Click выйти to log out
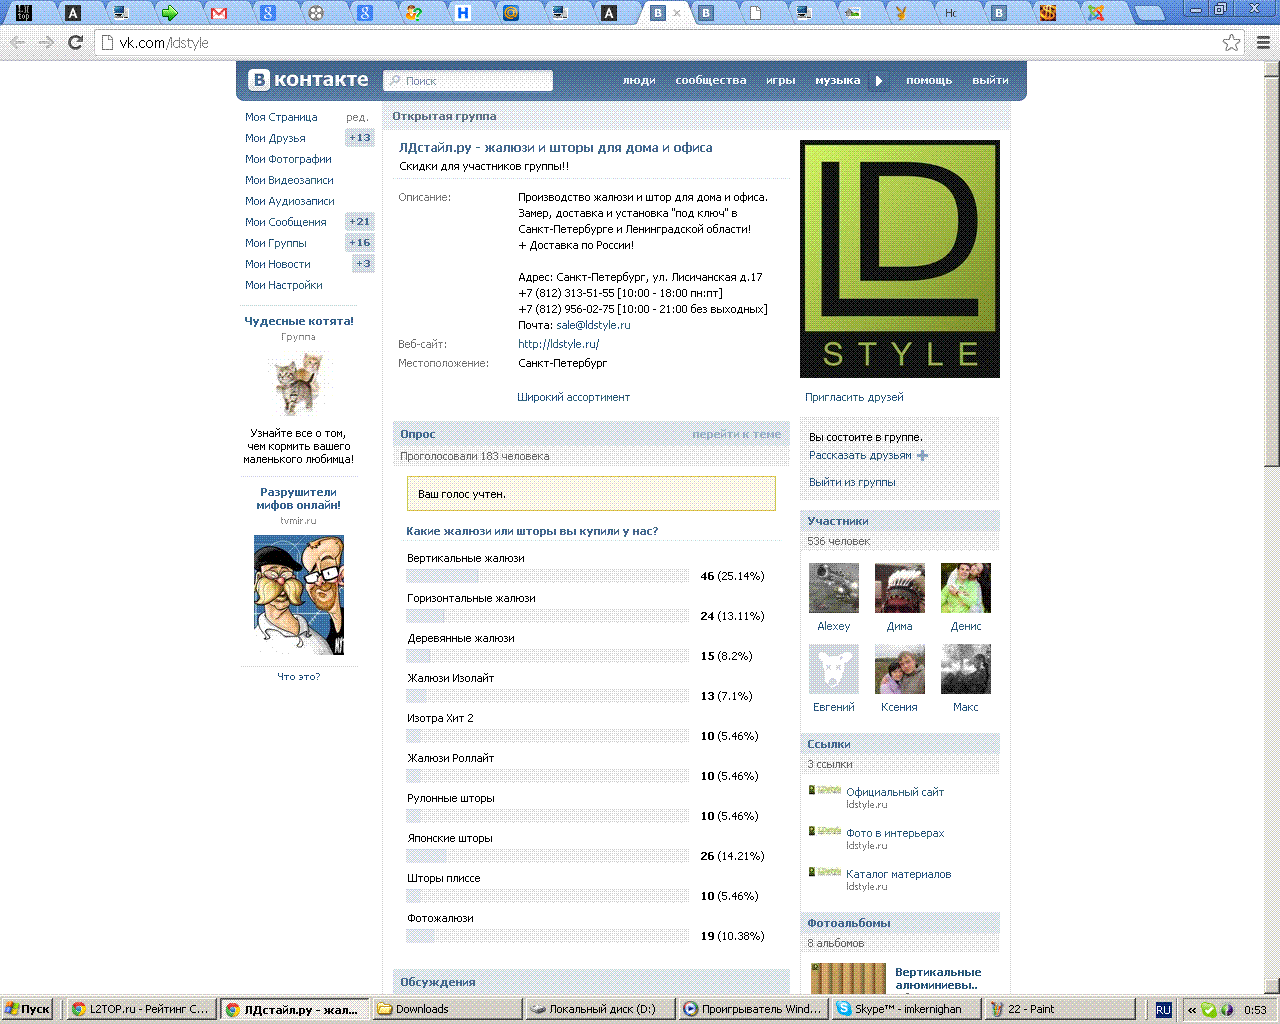 click(990, 81)
